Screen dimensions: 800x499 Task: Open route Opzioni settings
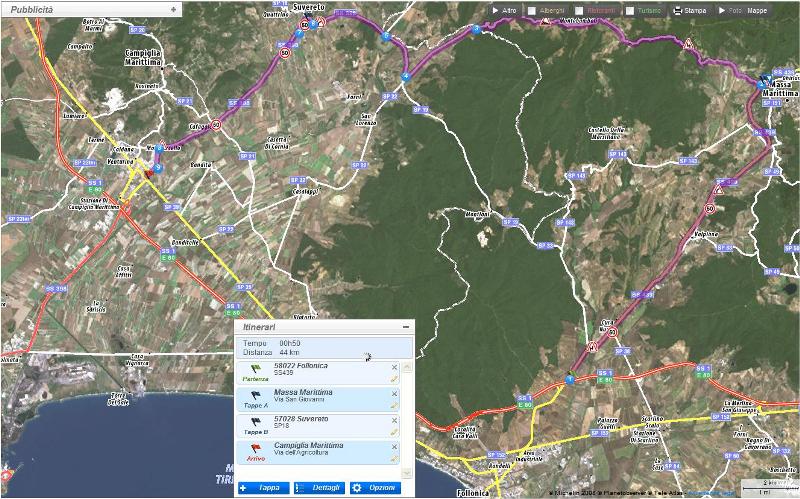click(375, 488)
